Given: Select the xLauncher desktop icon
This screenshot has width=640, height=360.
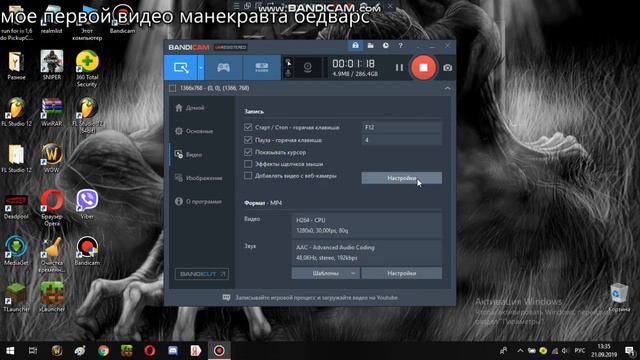Looking at the screenshot, I should (52, 297).
